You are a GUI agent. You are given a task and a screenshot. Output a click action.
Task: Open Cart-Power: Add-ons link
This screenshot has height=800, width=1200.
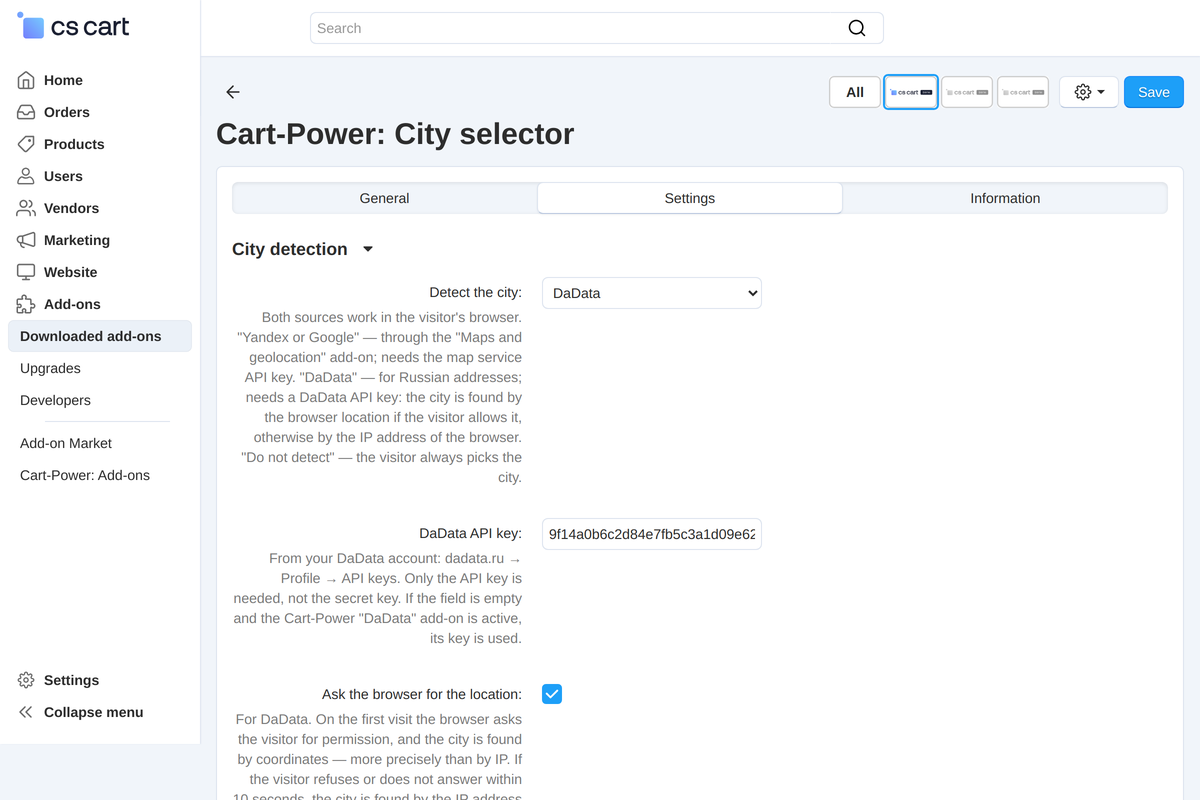[85, 475]
